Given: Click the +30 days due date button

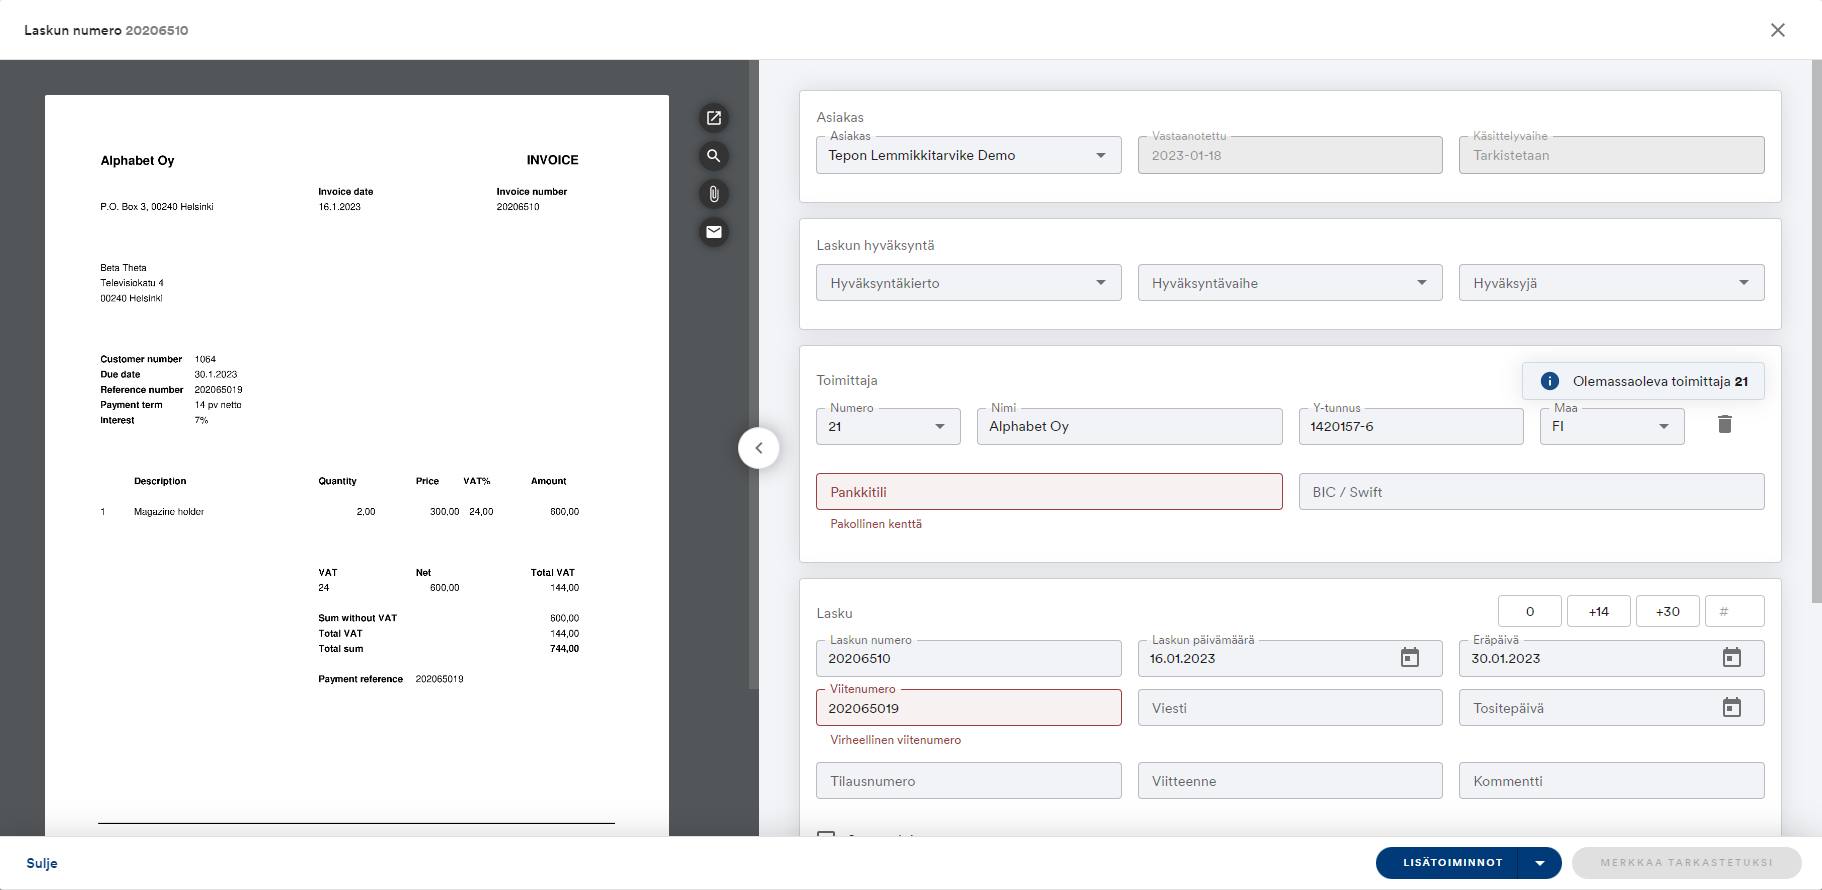Looking at the screenshot, I should pos(1667,611).
